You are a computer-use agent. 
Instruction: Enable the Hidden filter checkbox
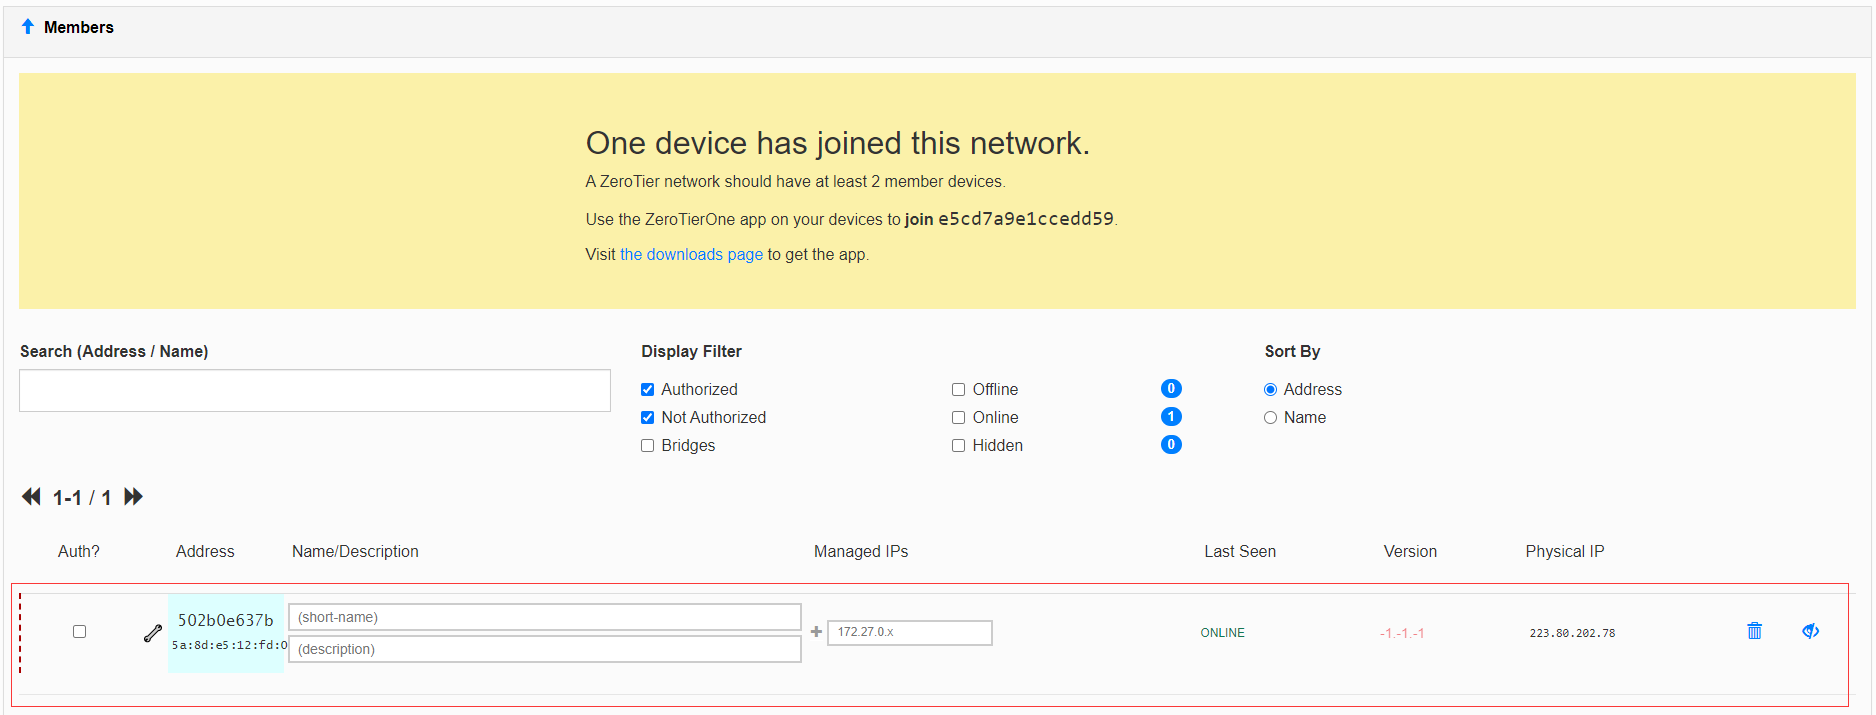[x=959, y=446]
